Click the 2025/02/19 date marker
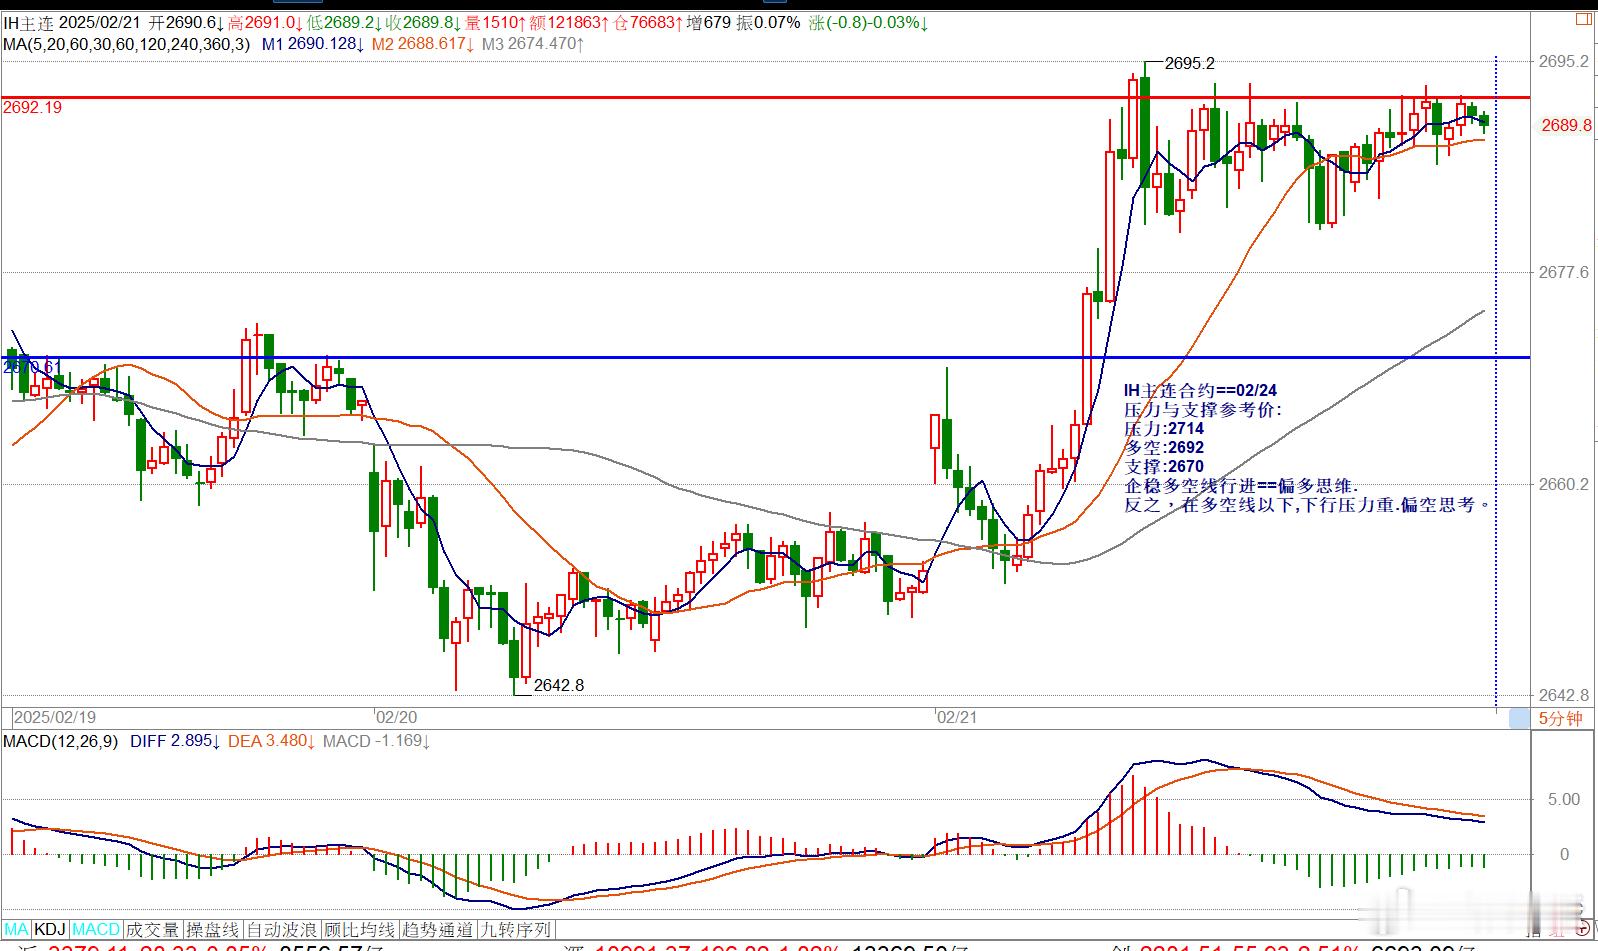 point(55,717)
